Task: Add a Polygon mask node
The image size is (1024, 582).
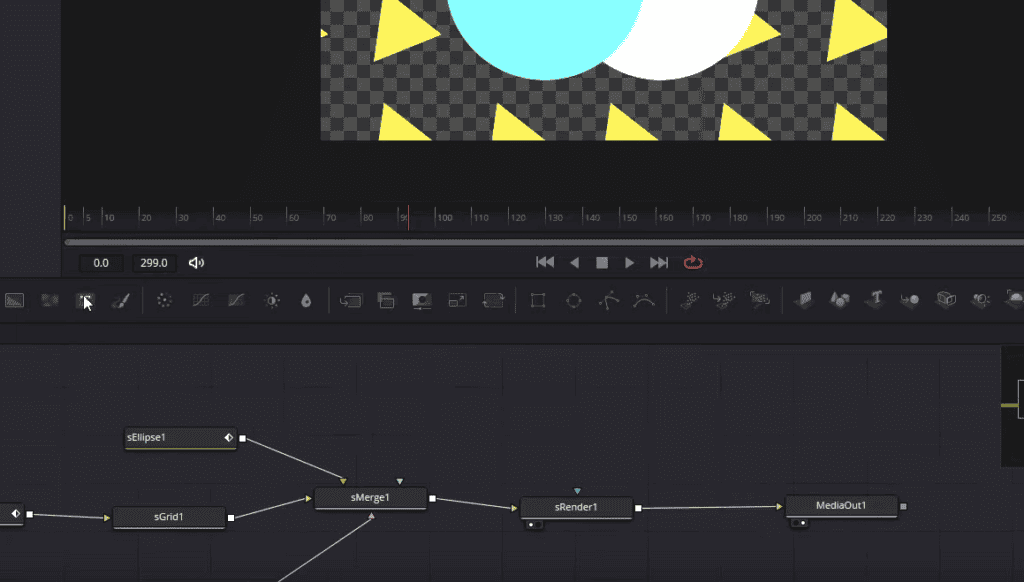Action: (609, 300)
